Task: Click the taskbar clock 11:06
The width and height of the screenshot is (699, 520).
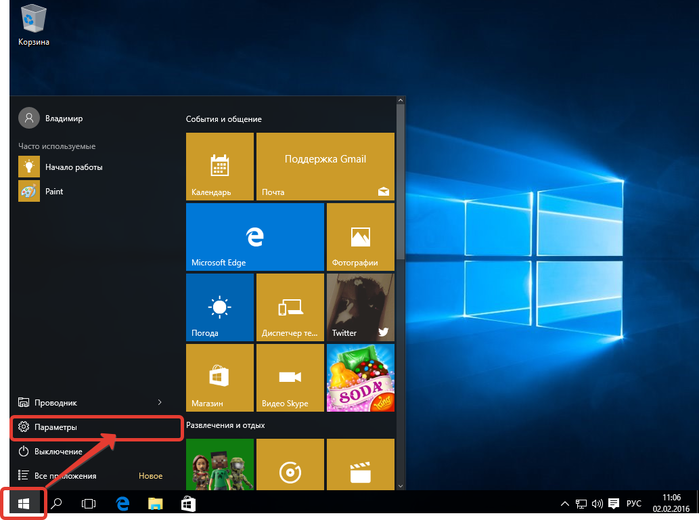Action: 671,503
